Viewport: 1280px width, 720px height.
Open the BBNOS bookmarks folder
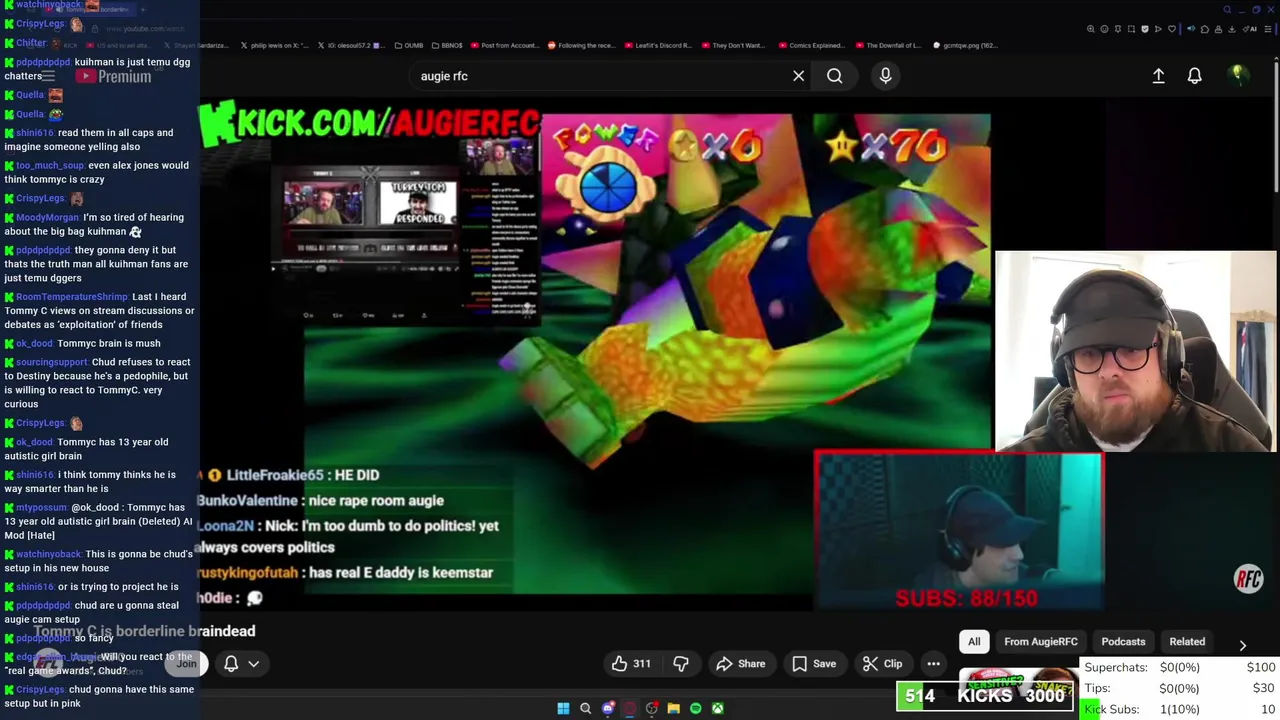(x=447, y=45)
